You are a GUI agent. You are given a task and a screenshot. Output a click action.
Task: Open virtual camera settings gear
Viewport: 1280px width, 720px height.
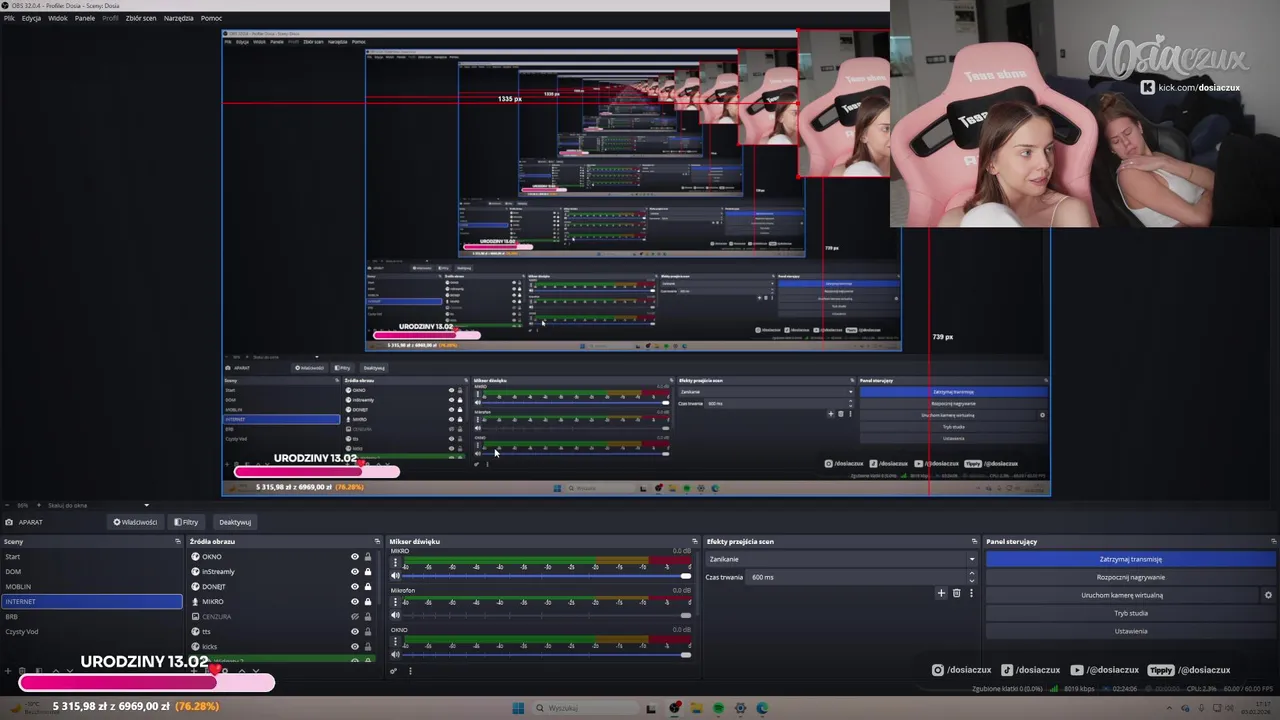pos(1268,595)
